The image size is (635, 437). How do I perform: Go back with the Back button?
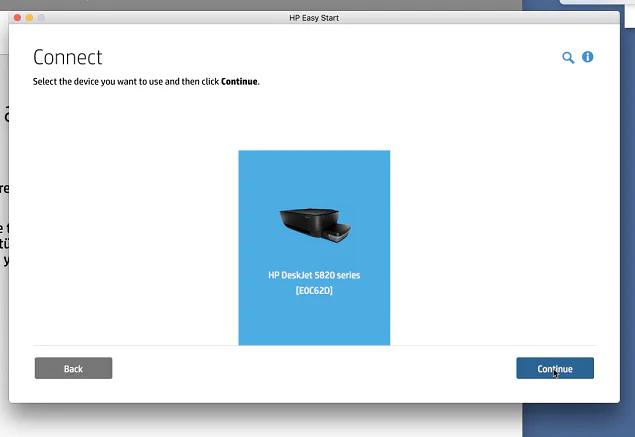coord(73,368)
